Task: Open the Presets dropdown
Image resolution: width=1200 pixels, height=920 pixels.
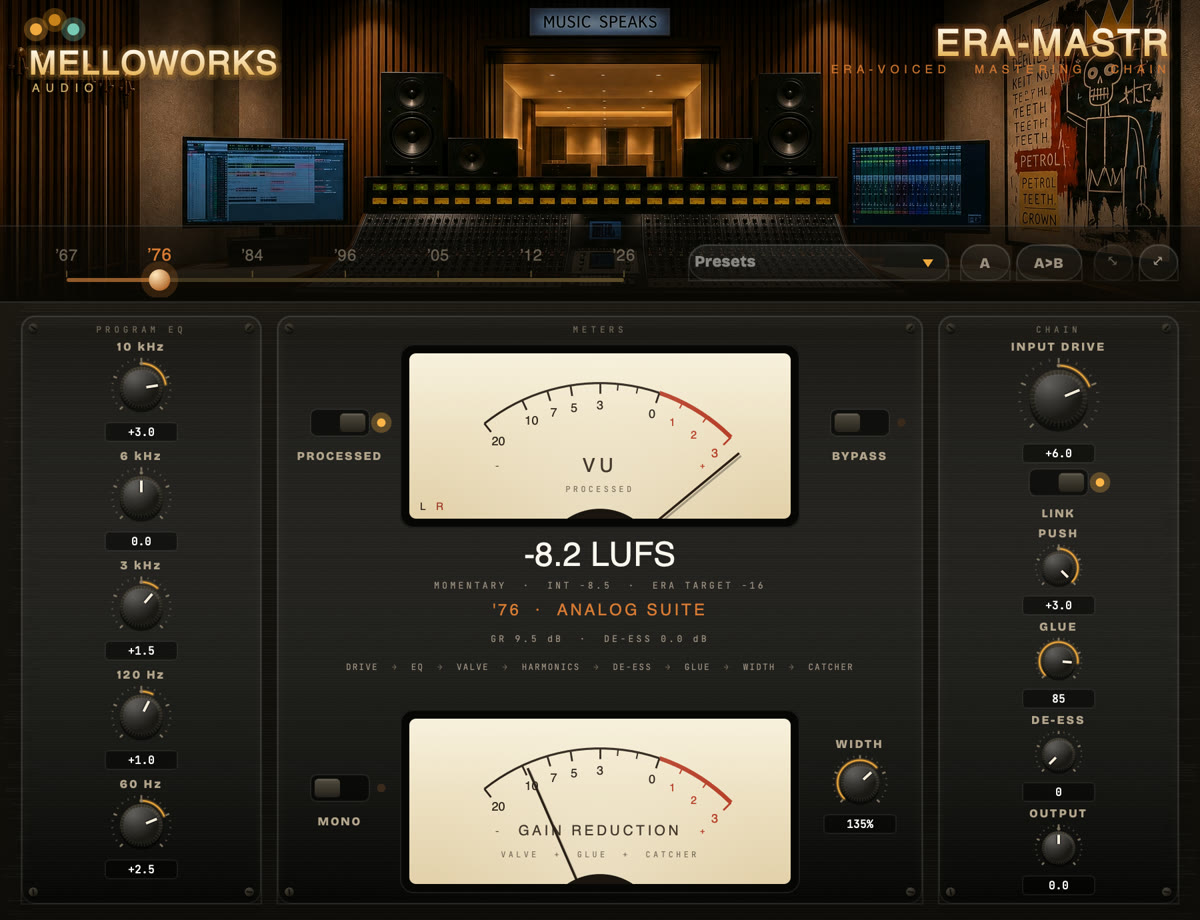Action: [x=818, y=262]
